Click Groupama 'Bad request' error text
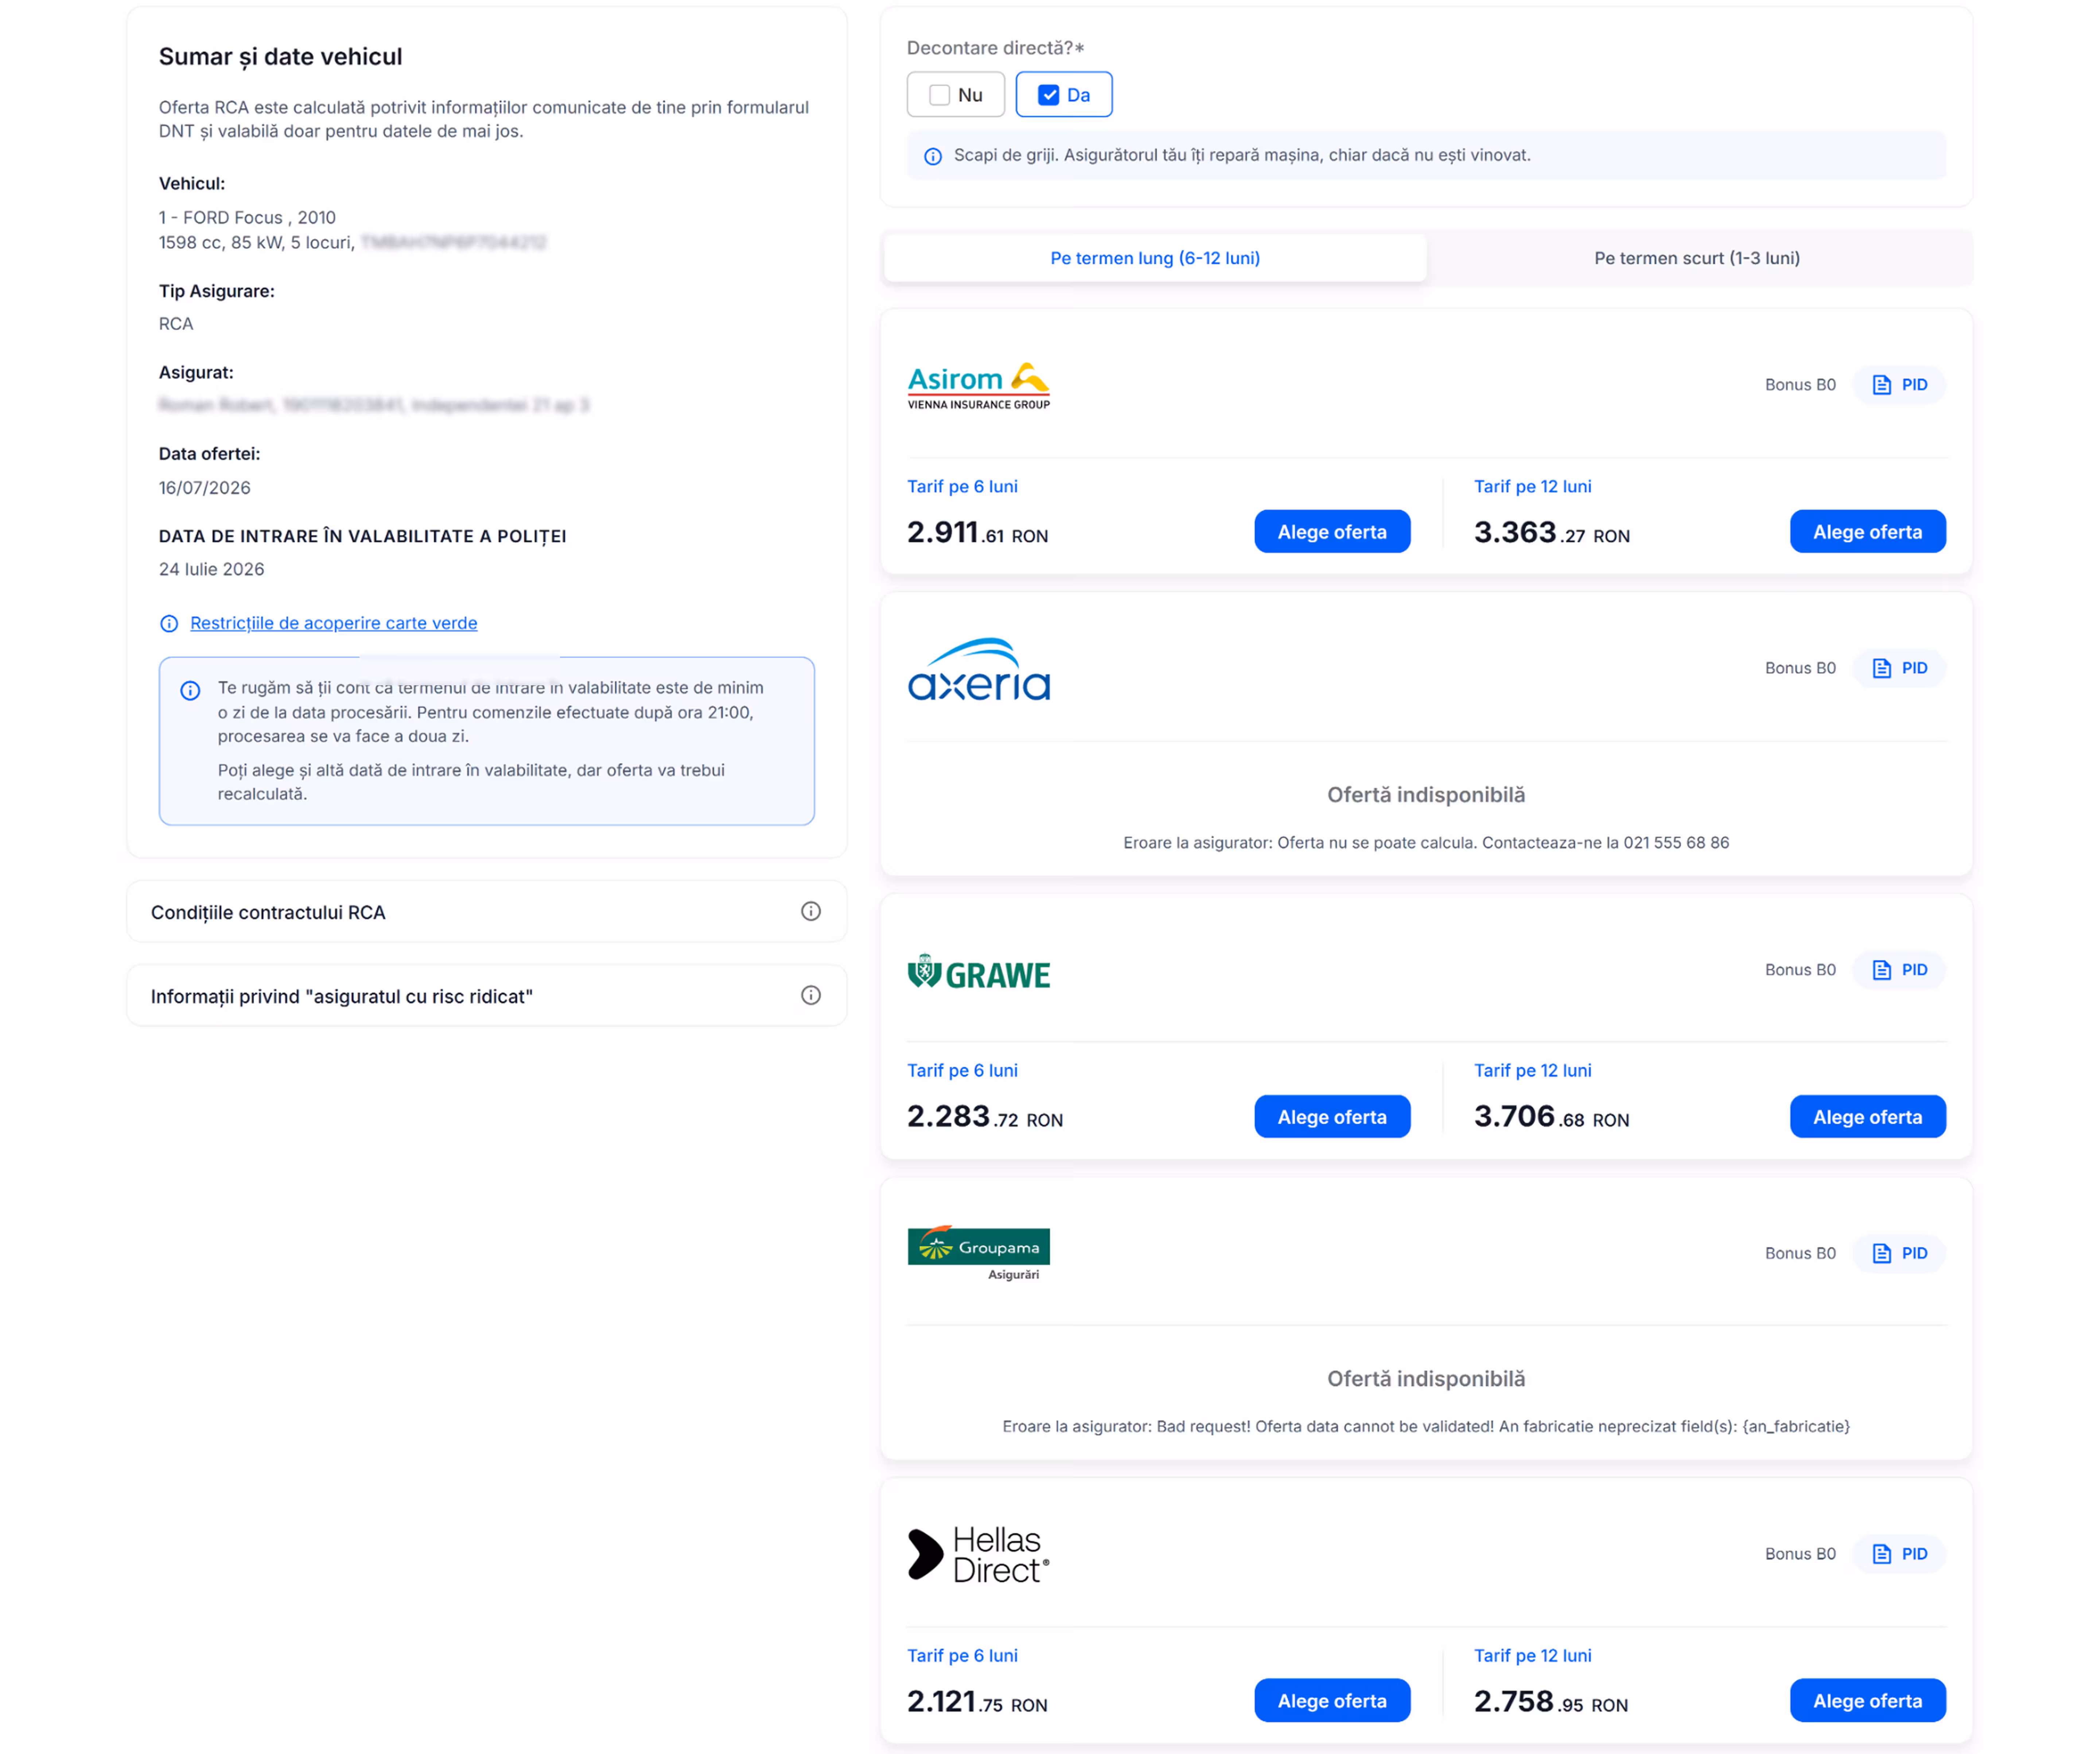The image size is (2100, 1754). [x=1426, y=1427]
